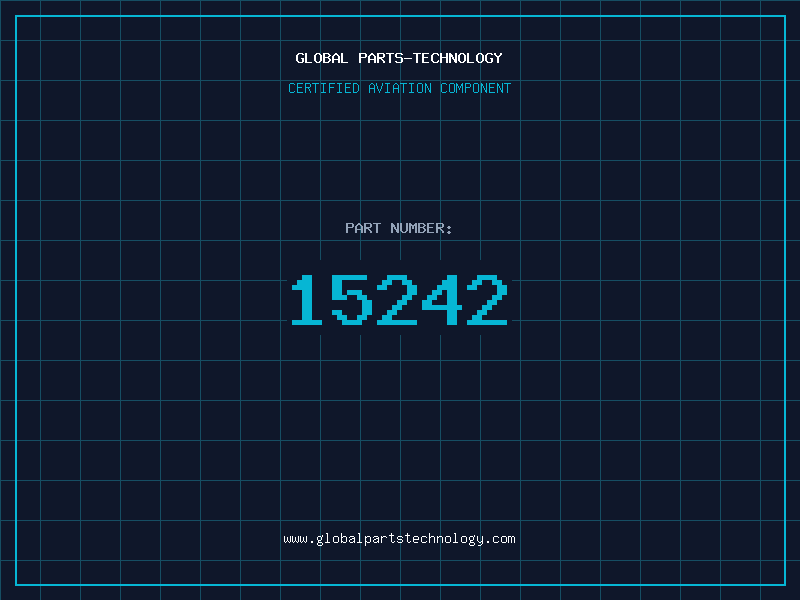Select the digit 4 of the part number
Image resolution: width=800 pixels, height=600 pixels.
pos(442,299)
